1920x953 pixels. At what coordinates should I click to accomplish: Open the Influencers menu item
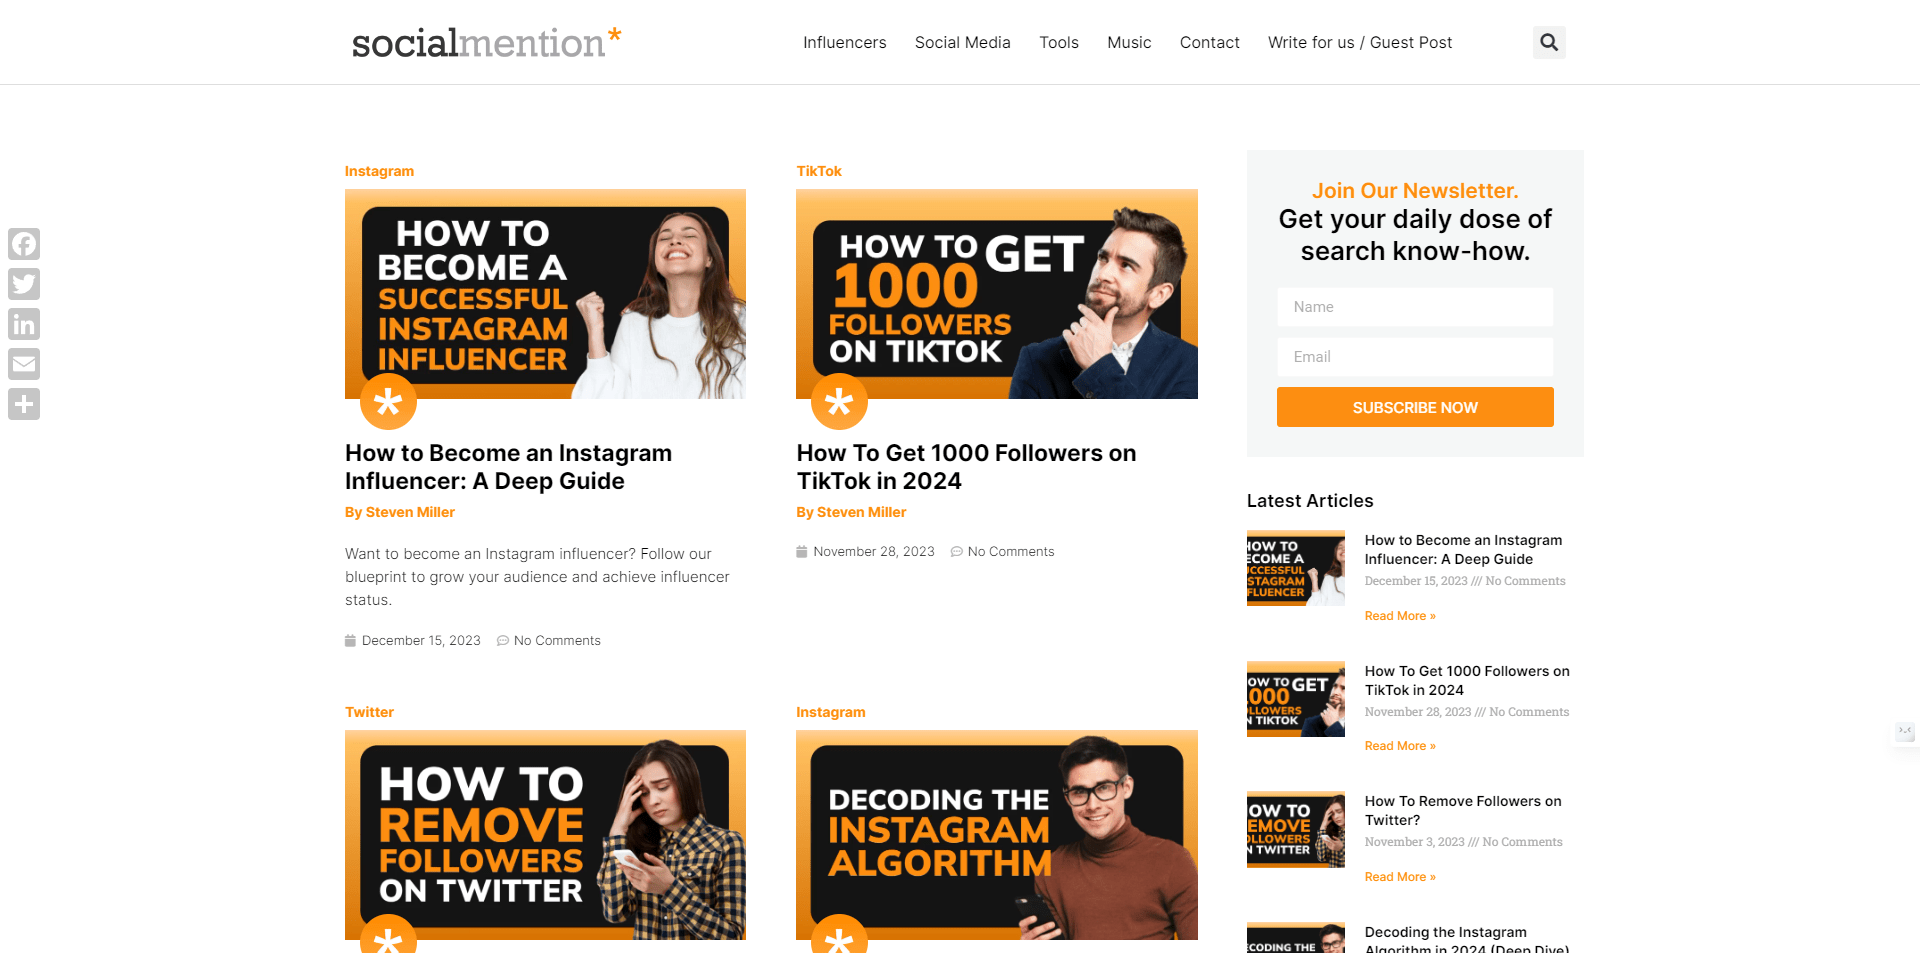point(844,42)
